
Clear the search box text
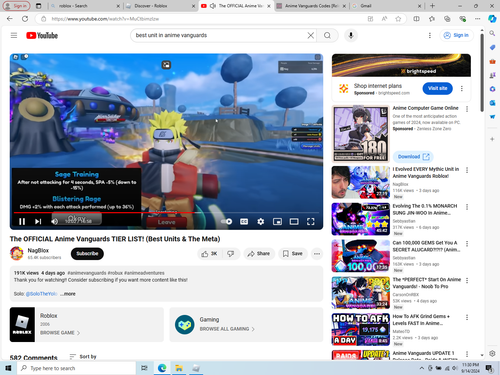tap(310, 35)
